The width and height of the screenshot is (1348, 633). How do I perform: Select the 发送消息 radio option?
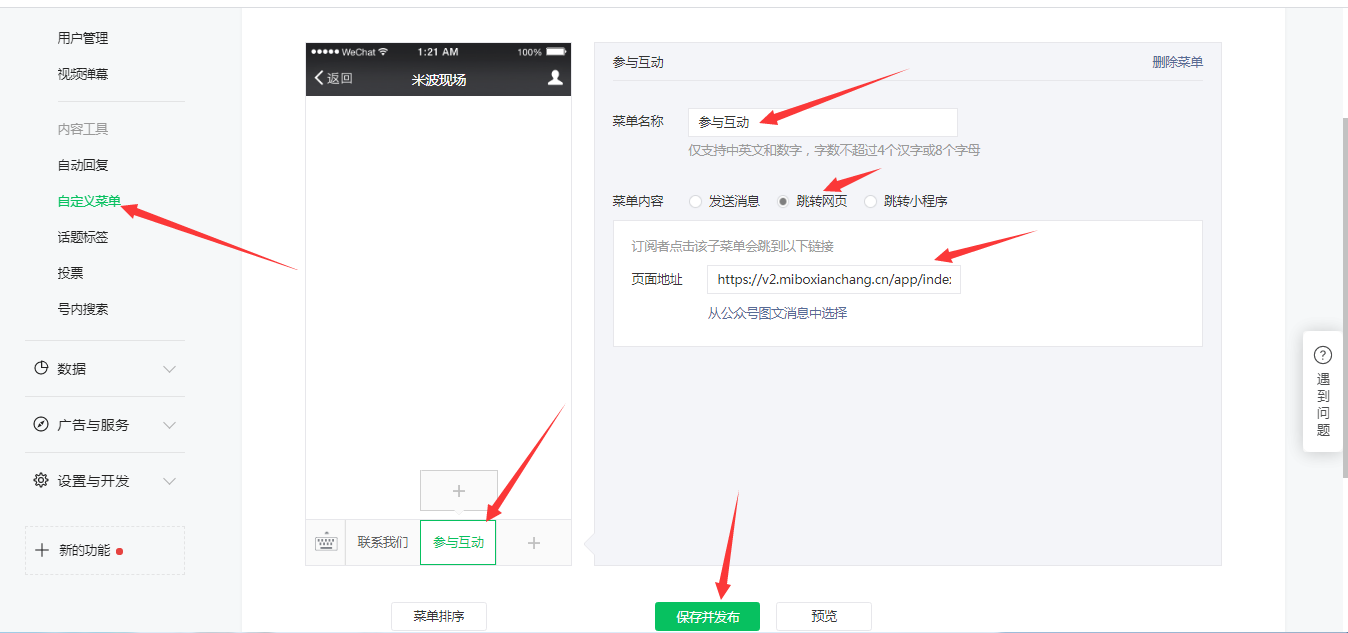coord(696,201)
